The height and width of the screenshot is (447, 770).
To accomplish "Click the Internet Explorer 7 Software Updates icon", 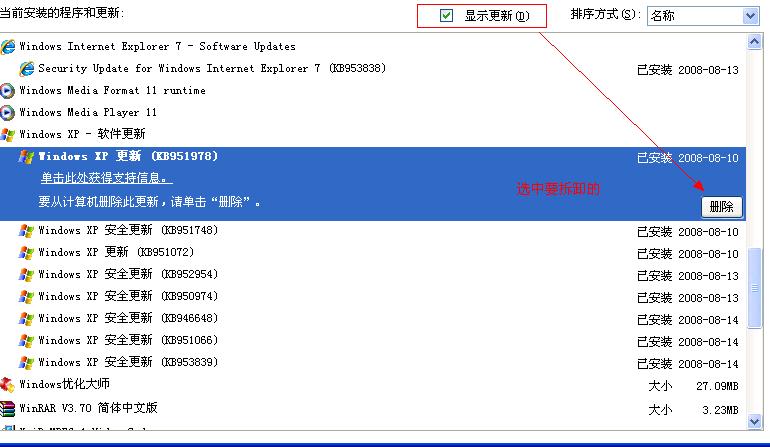I will 8,47.
